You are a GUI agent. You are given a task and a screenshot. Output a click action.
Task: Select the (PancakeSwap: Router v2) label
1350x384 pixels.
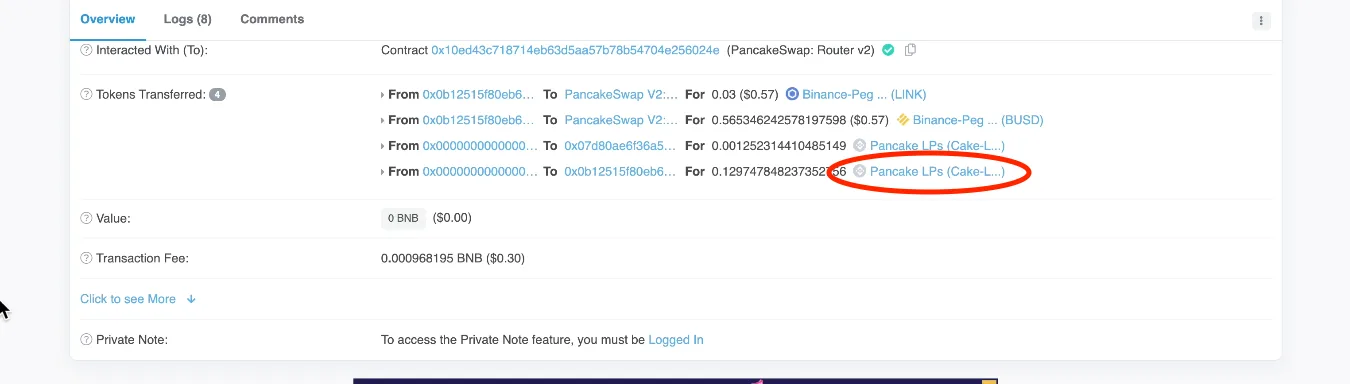tap(800, 49)
